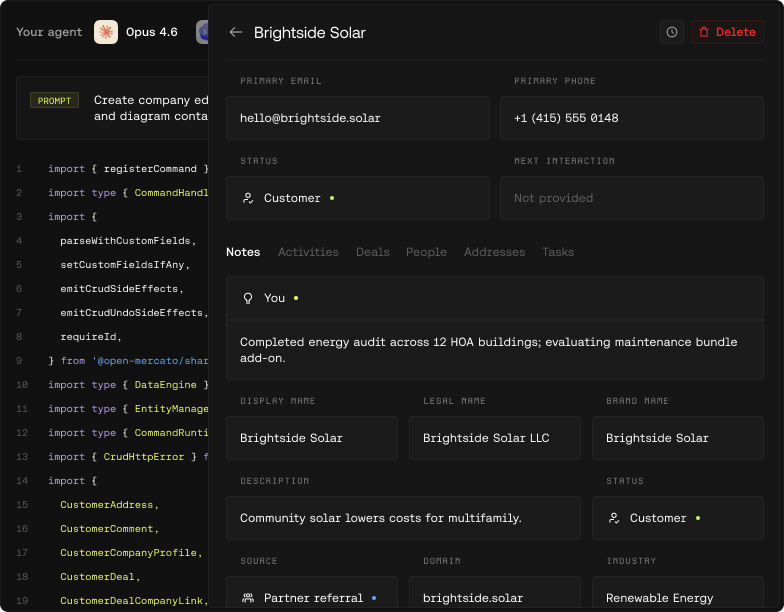The image size is (784, 612).
Task: Click code line emitCrudSideEffects
Action: click(122, 289)
